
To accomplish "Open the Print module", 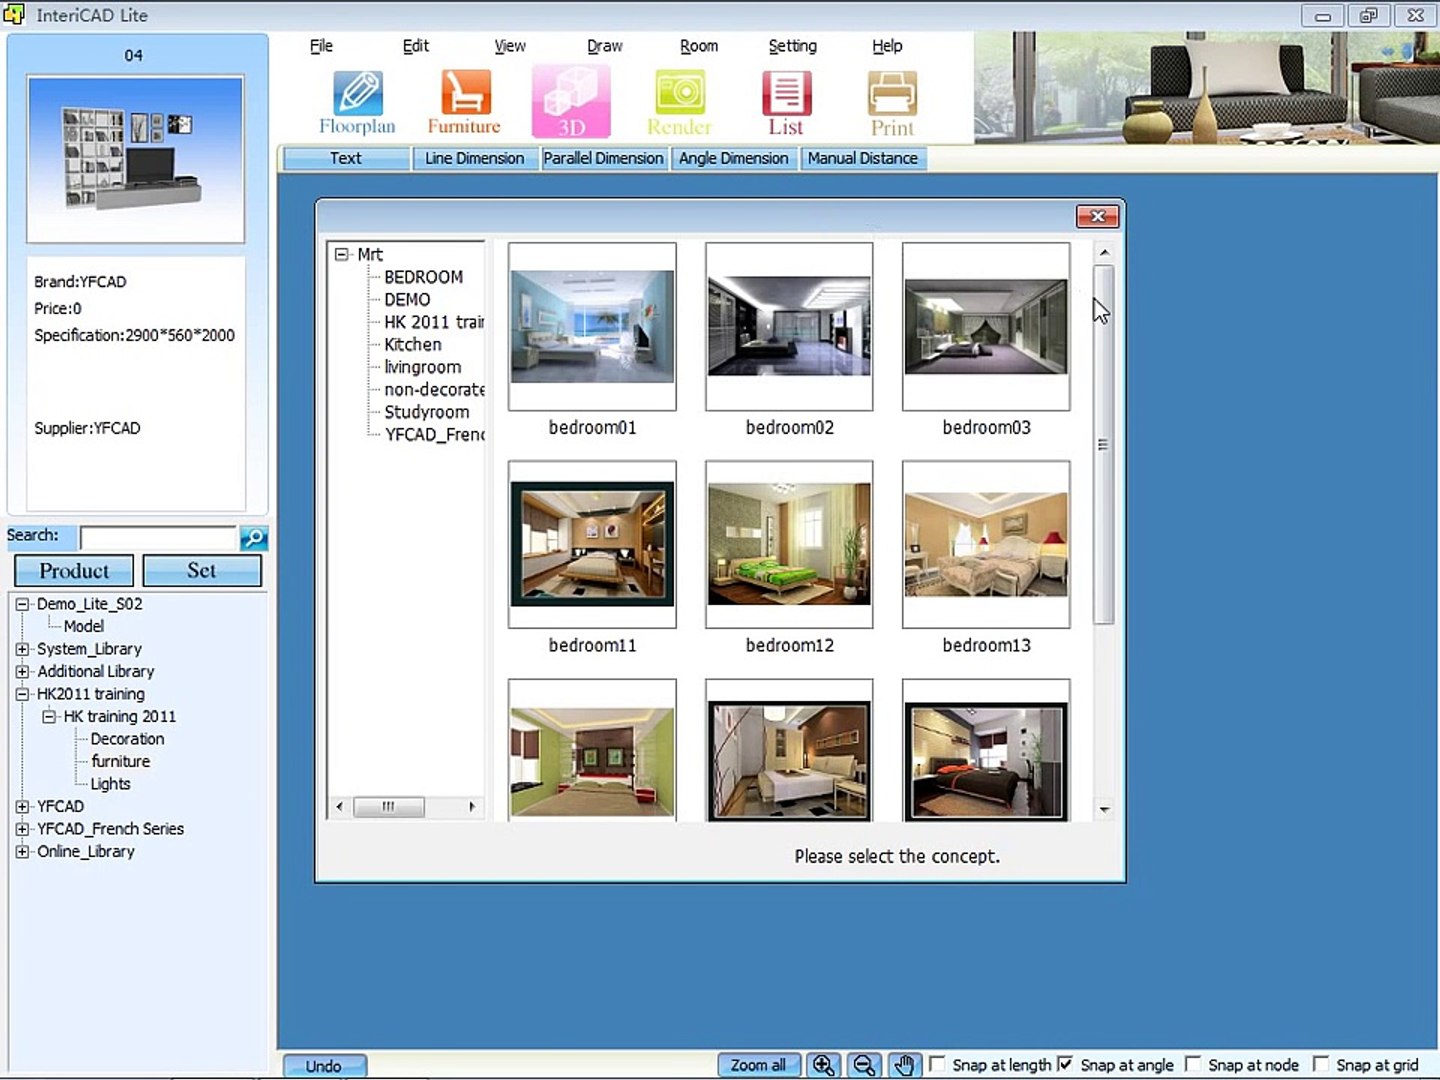I will coord(892,103).
